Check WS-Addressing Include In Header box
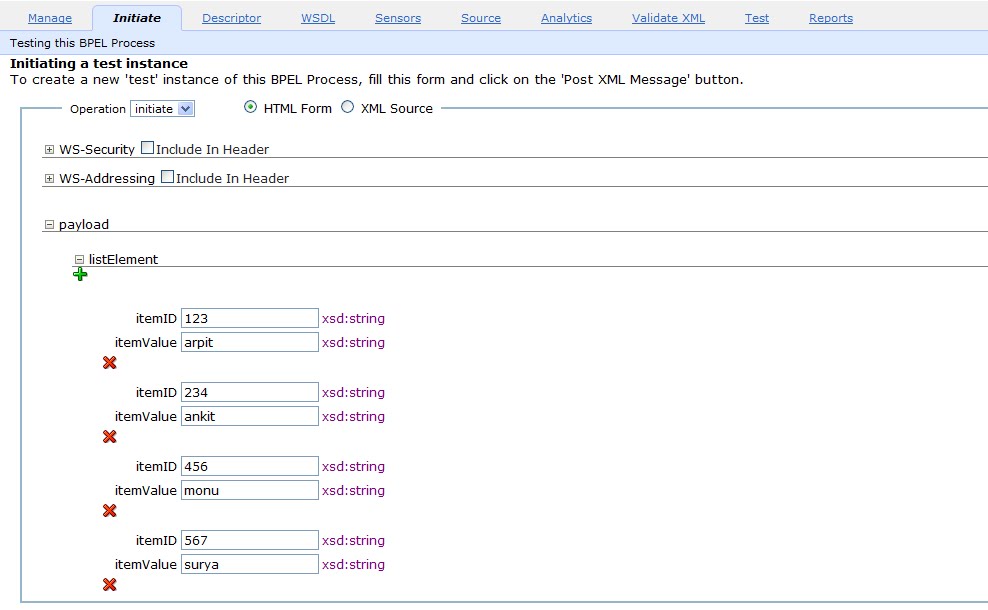This screenshot has width=988, height=610. (x=168, y=176)
